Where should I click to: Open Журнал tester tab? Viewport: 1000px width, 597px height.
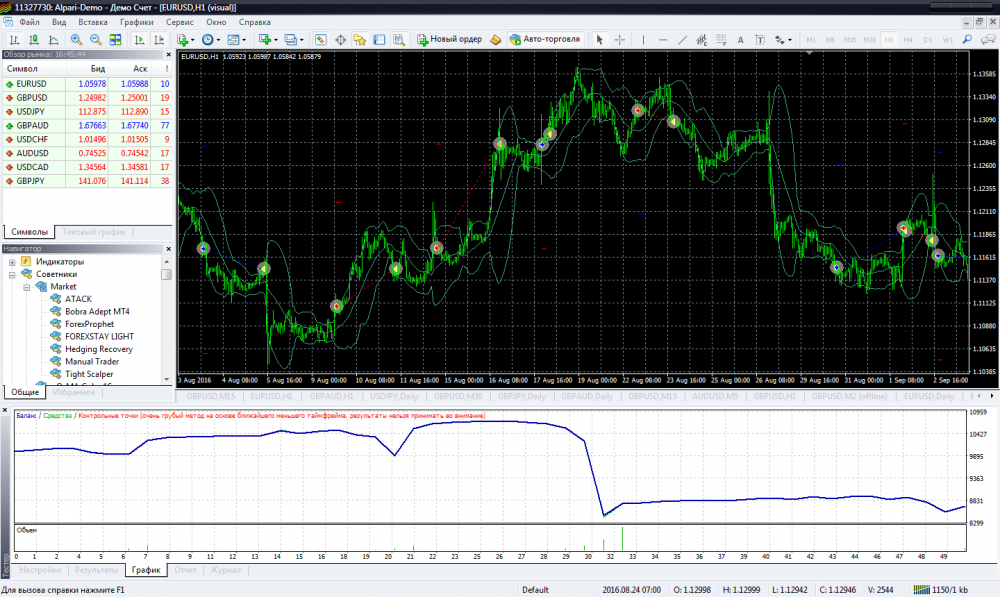(225, 570)
